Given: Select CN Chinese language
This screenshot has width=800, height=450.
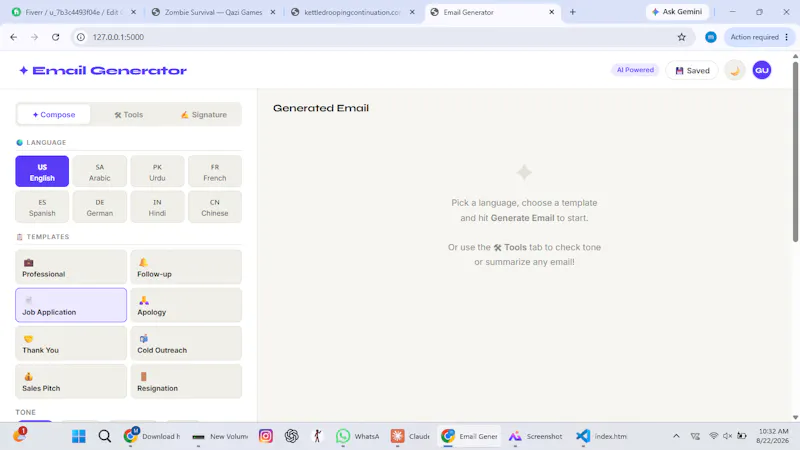Looking at the screenshot, I should pyautogui.click(x=215, y=207).
